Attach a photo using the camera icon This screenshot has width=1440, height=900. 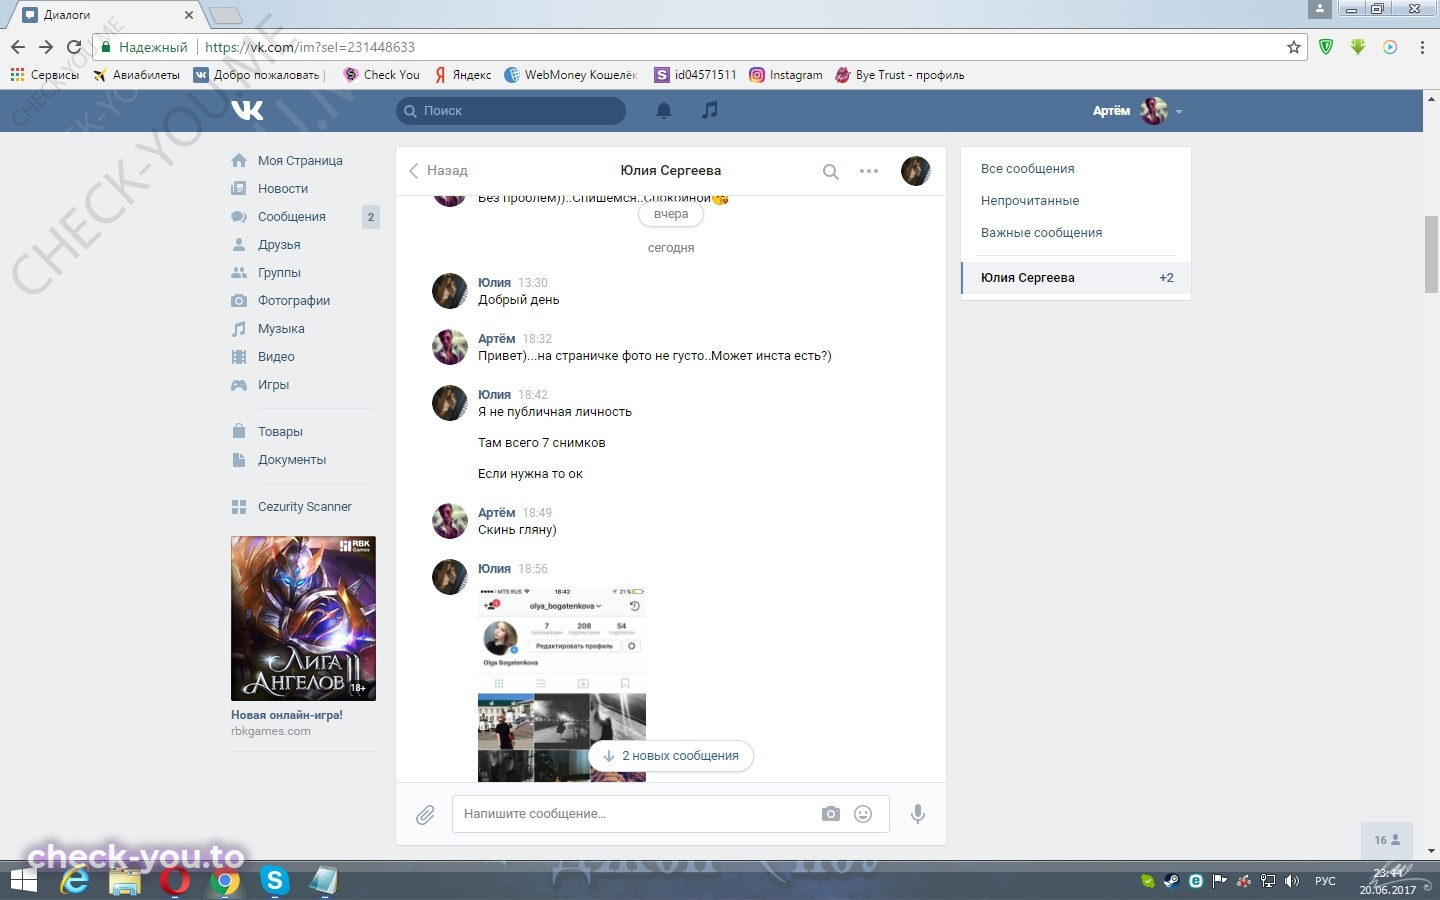[831, 814]
